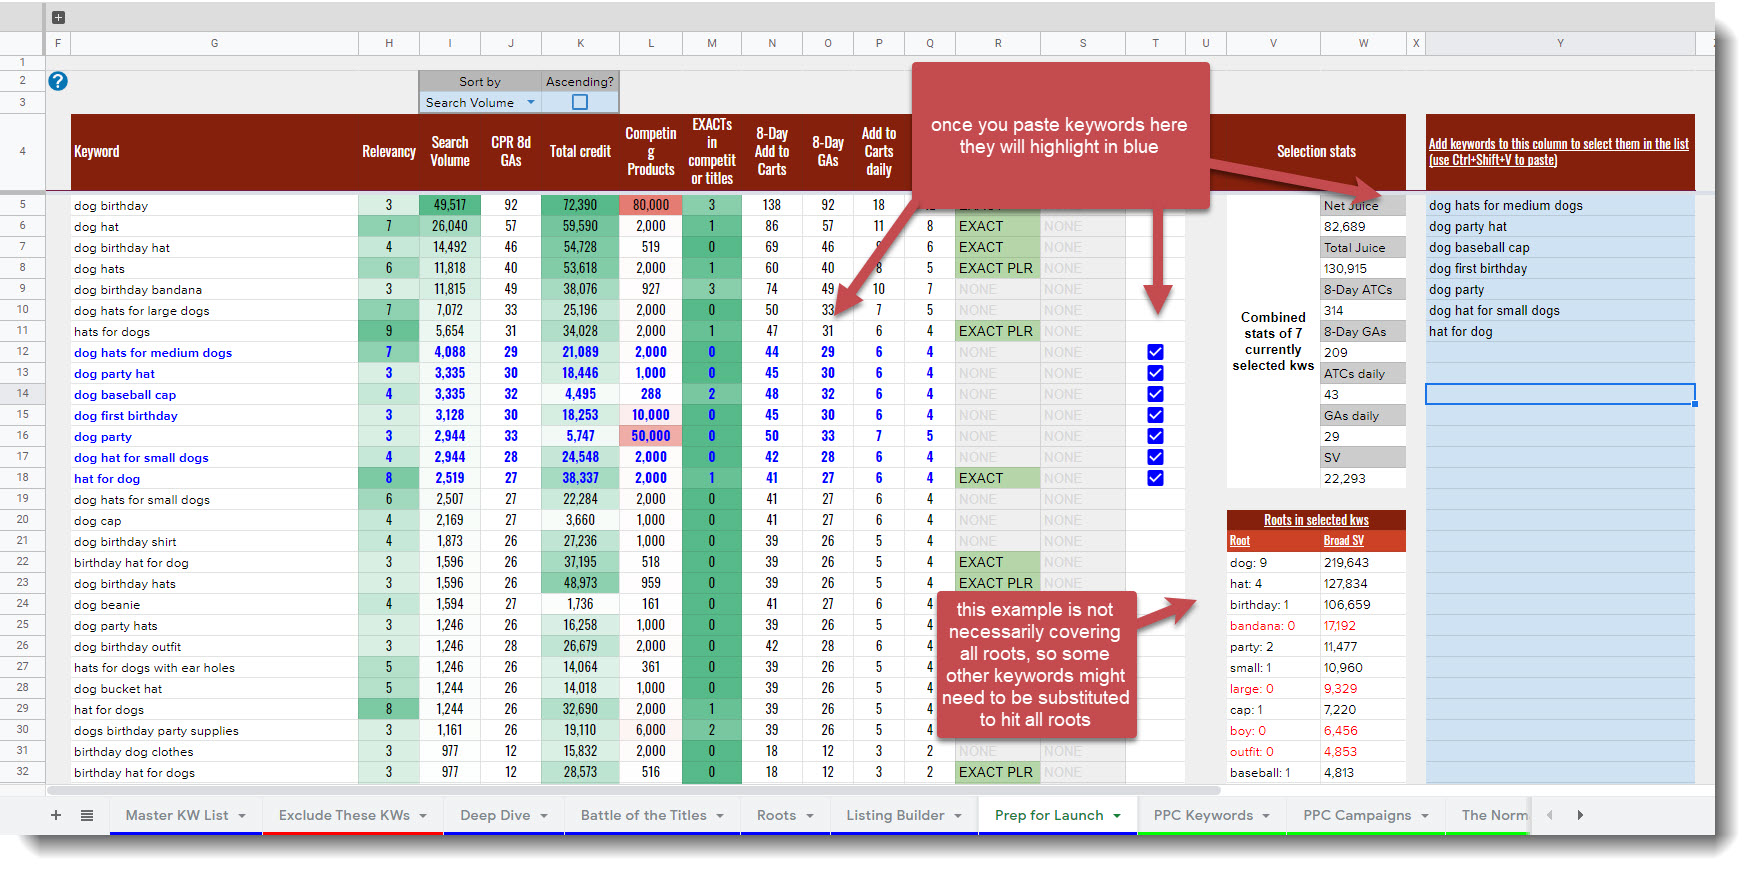
Task: Click the Broad SV column header link
Action: tap(1344, 541)
